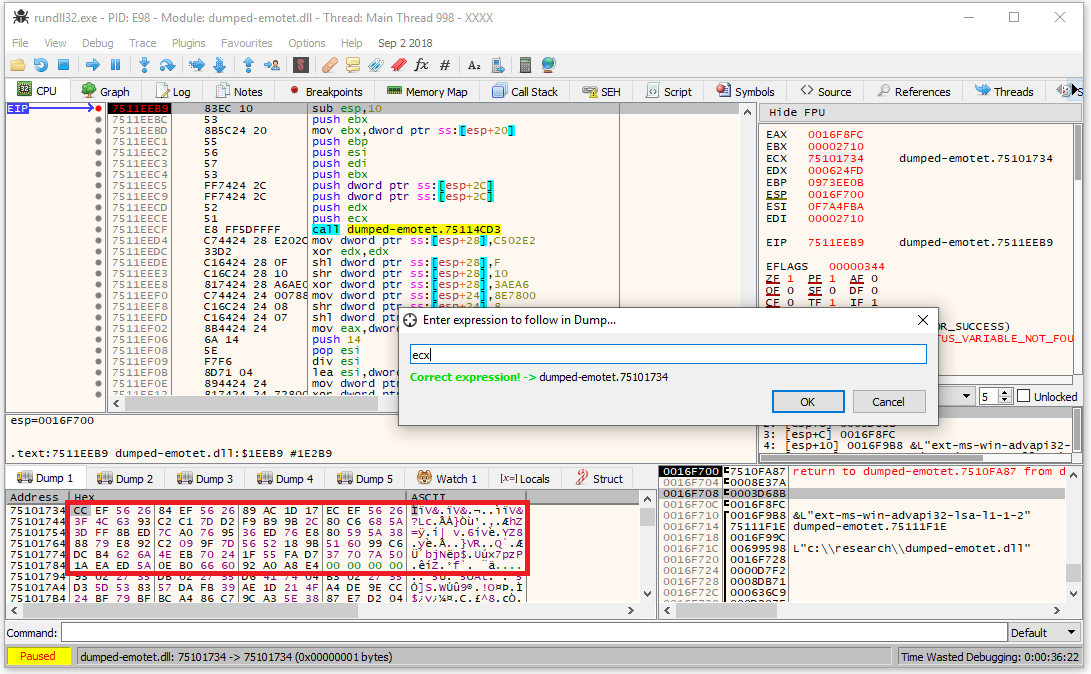Click the Labels hash icon
This screenshot has height=674, width=1091.
(x=445, y=65)
